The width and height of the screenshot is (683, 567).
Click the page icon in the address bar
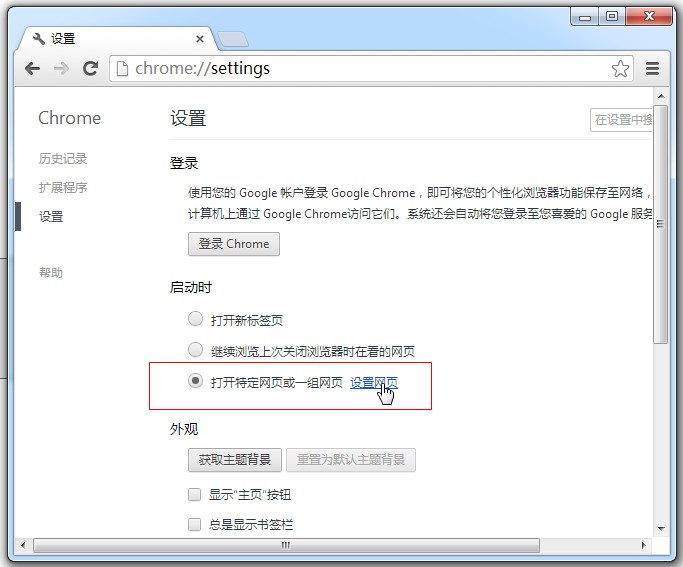point(122,68)
